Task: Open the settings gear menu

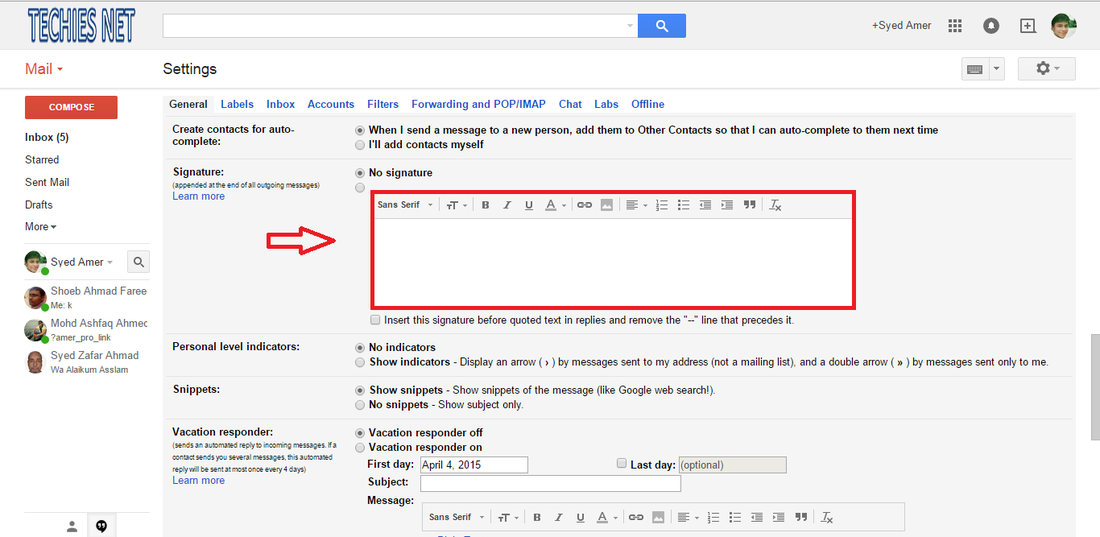Action: click(1047, 69)
